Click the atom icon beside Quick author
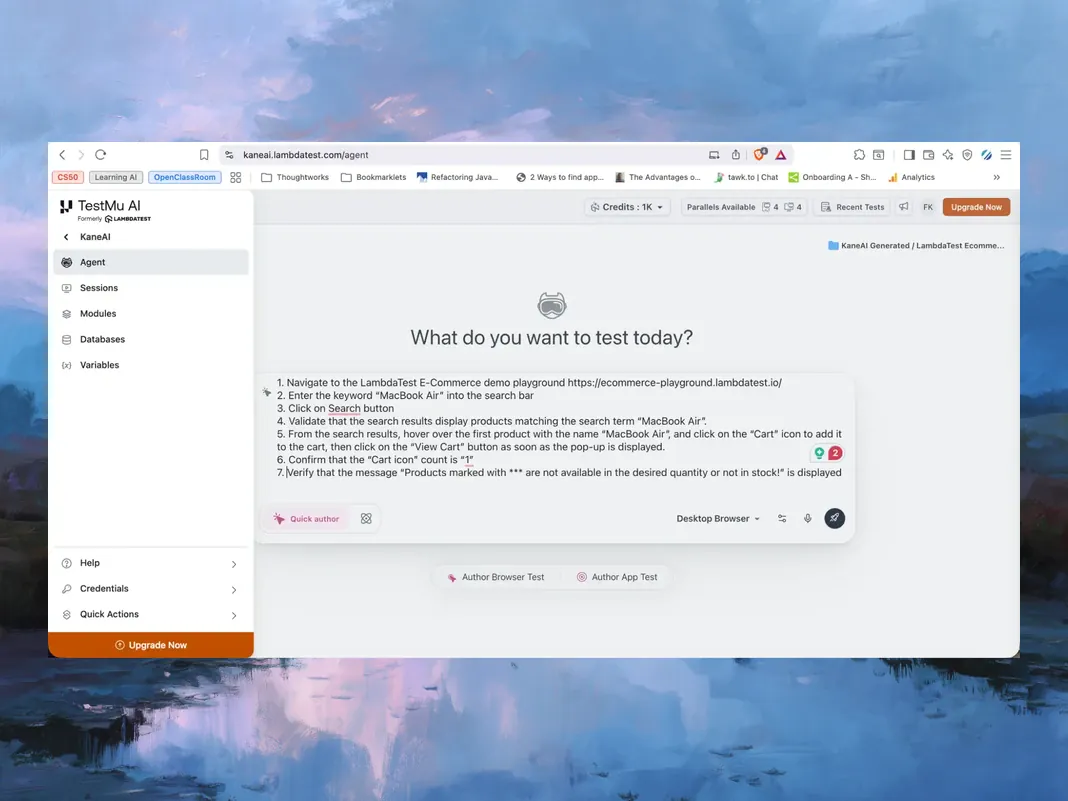 point(366,518)
